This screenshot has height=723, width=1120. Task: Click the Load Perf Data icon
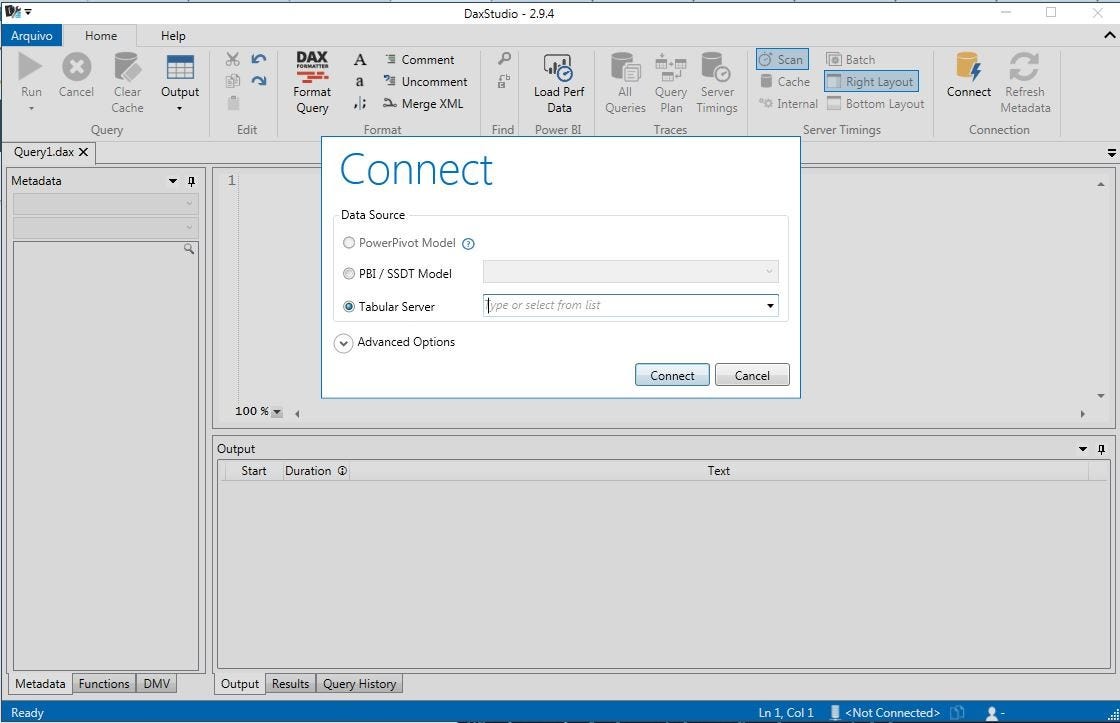coord(558,67)
